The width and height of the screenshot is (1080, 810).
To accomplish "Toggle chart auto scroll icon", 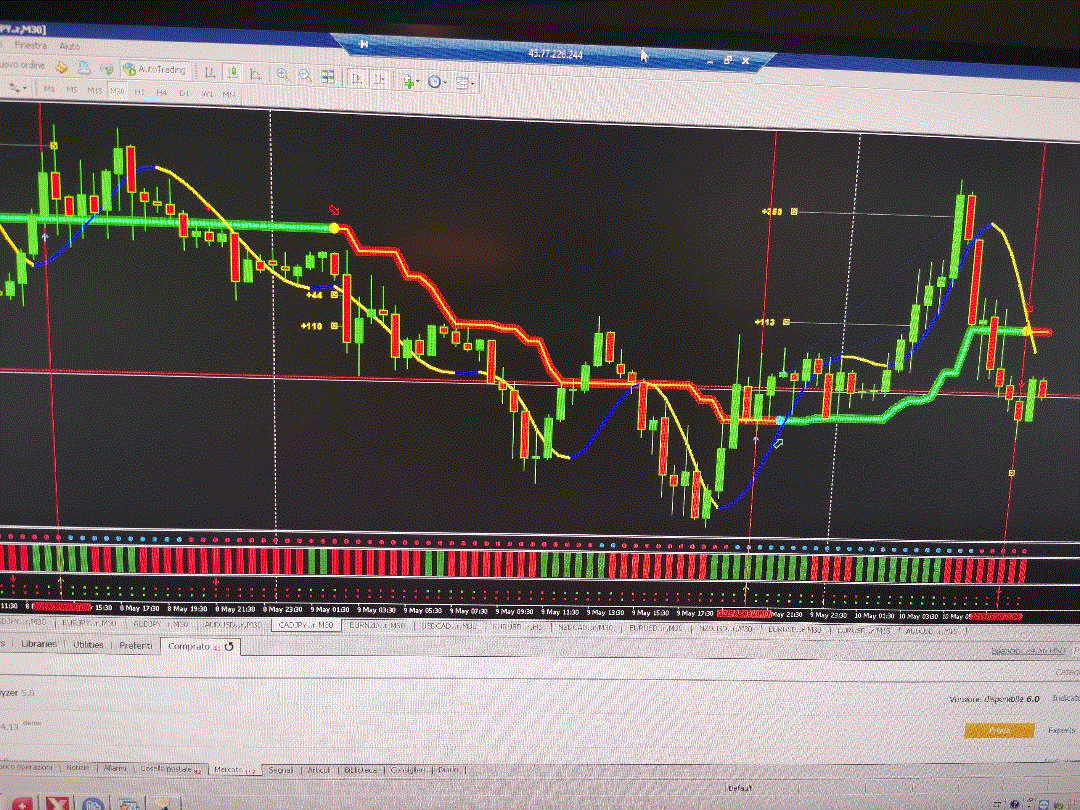I will [x=357, y=78].
